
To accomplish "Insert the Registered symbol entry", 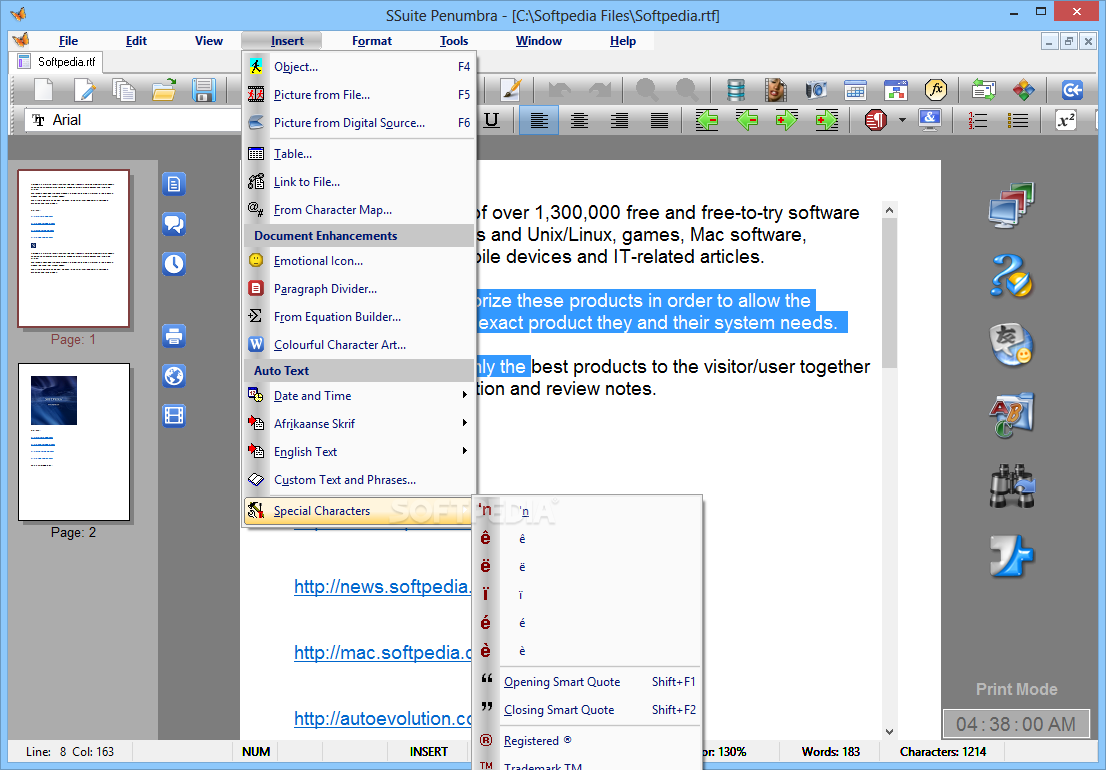I will 588,740.
